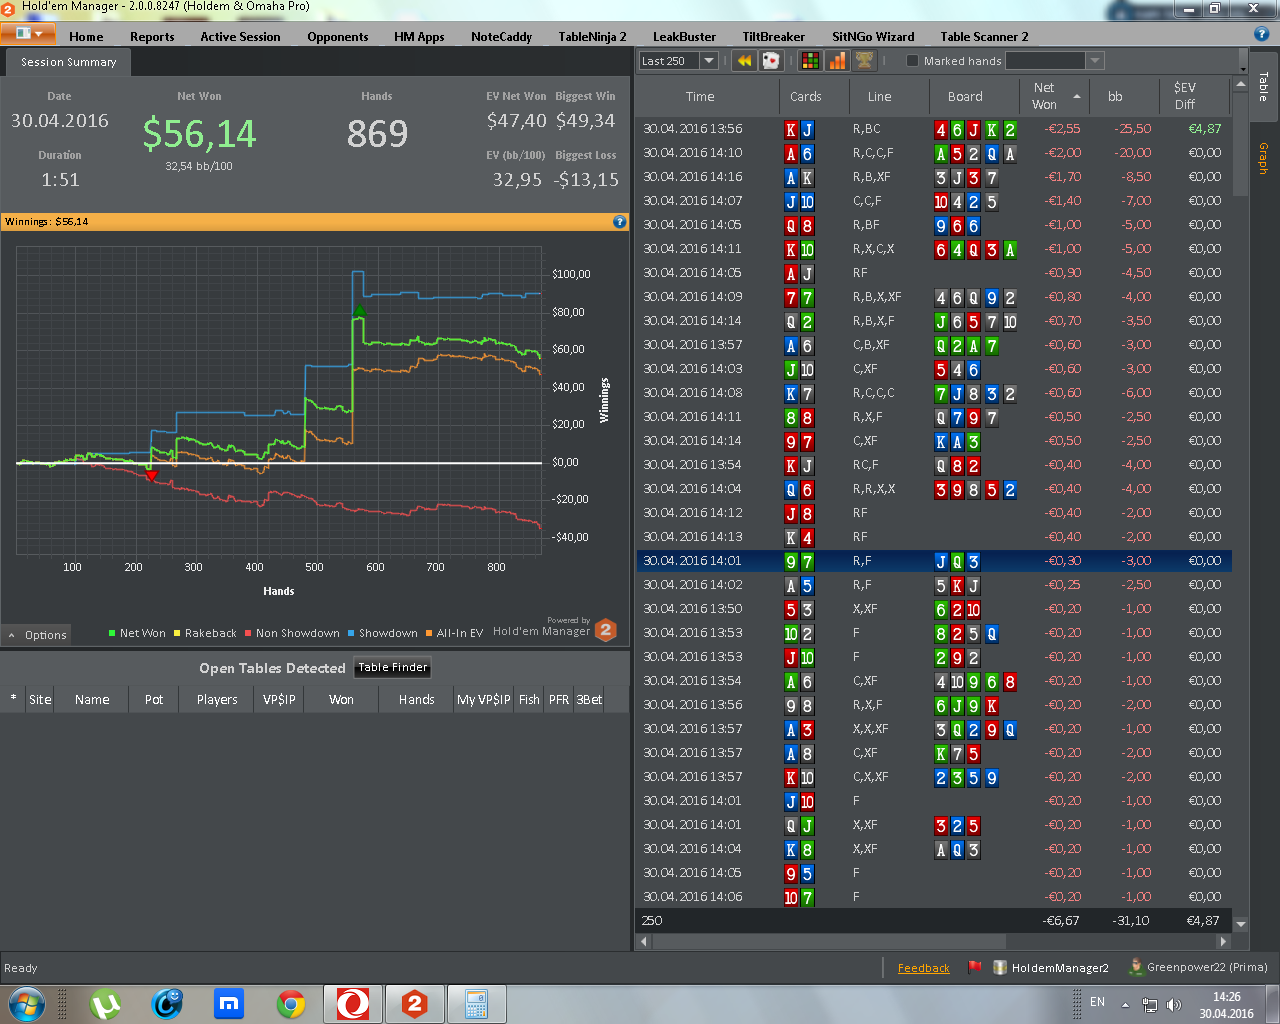
Task: Click the yellow rewind hand replayer icon
Action: pos(744,61)
